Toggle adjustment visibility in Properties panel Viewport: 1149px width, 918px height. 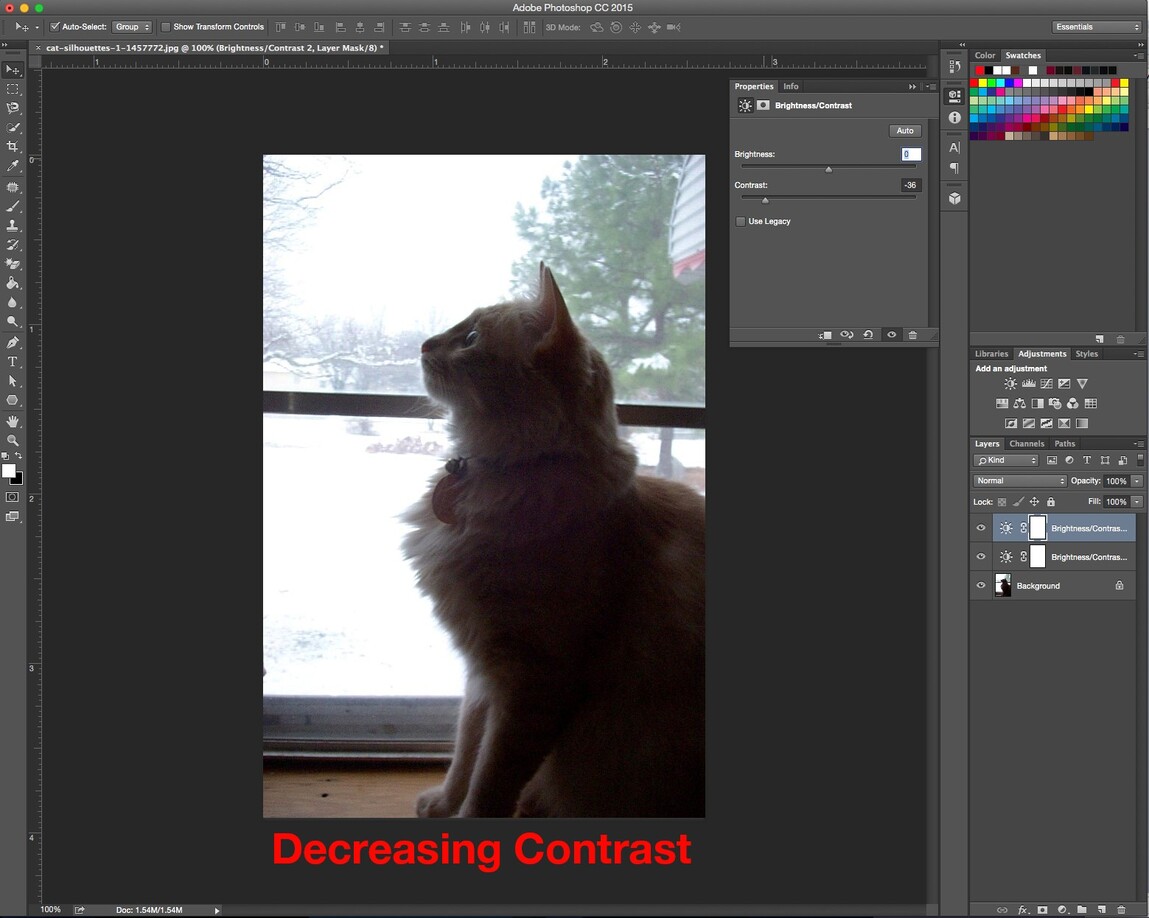pyautogui.click(x=891, y=335)
